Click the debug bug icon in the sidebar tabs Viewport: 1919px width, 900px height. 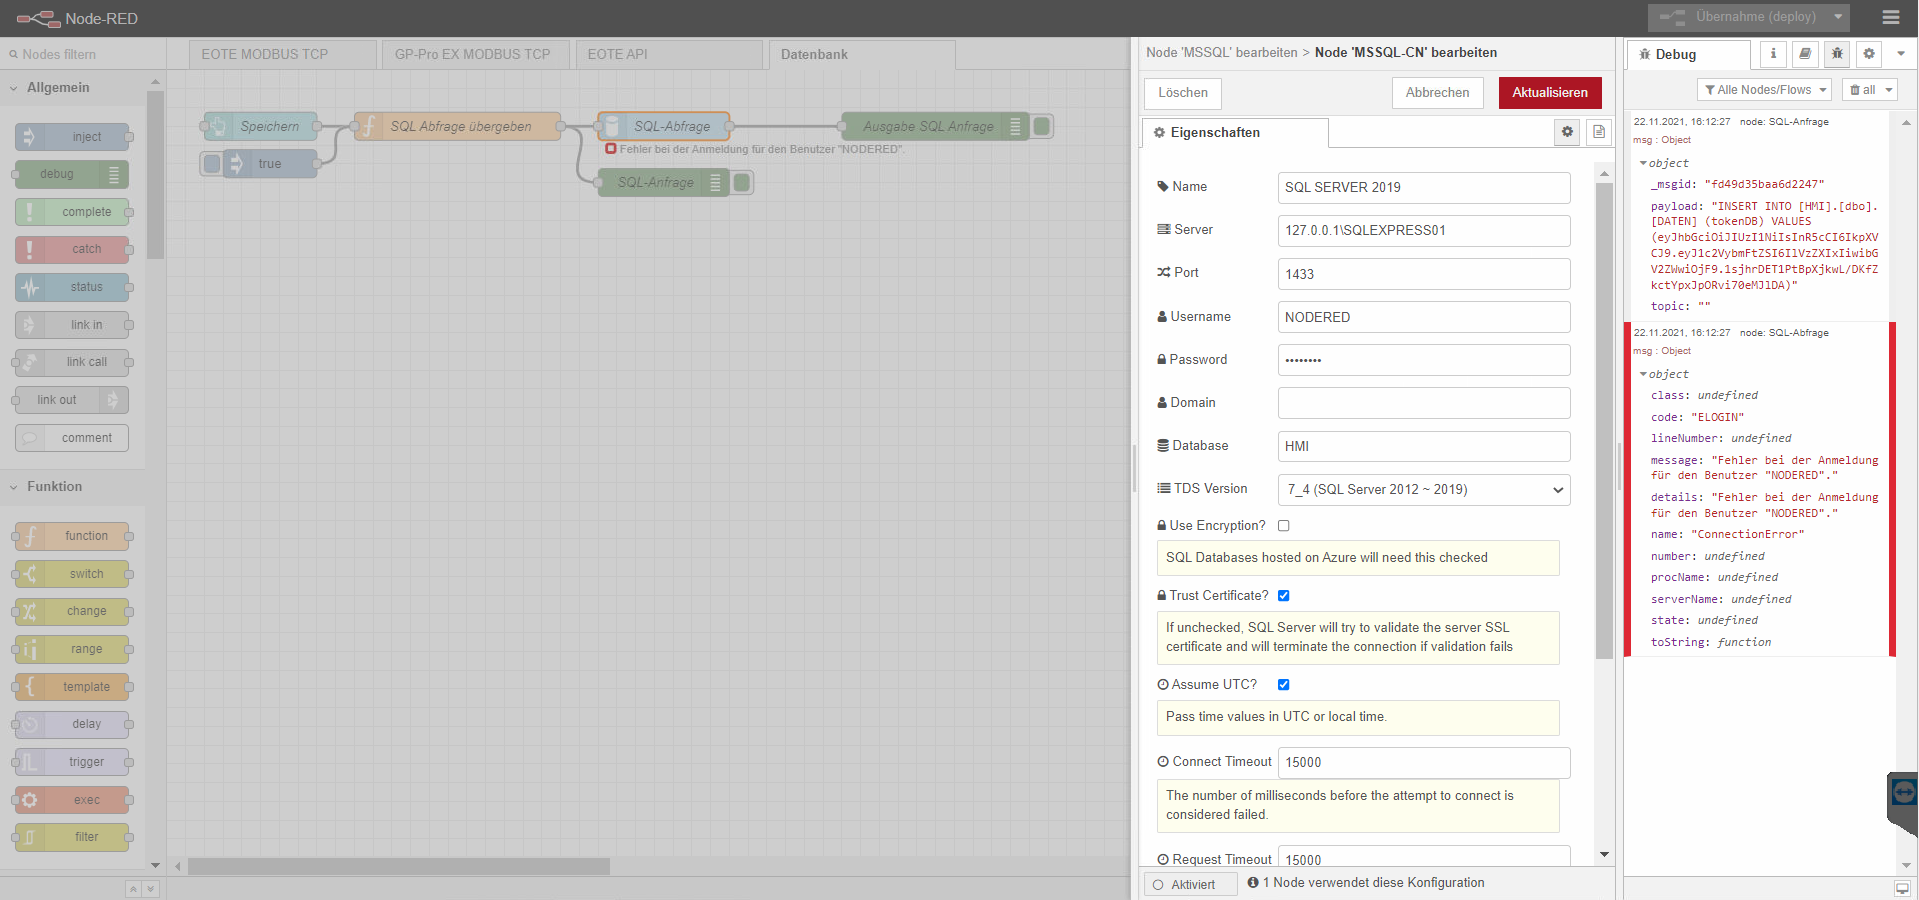1837,54
